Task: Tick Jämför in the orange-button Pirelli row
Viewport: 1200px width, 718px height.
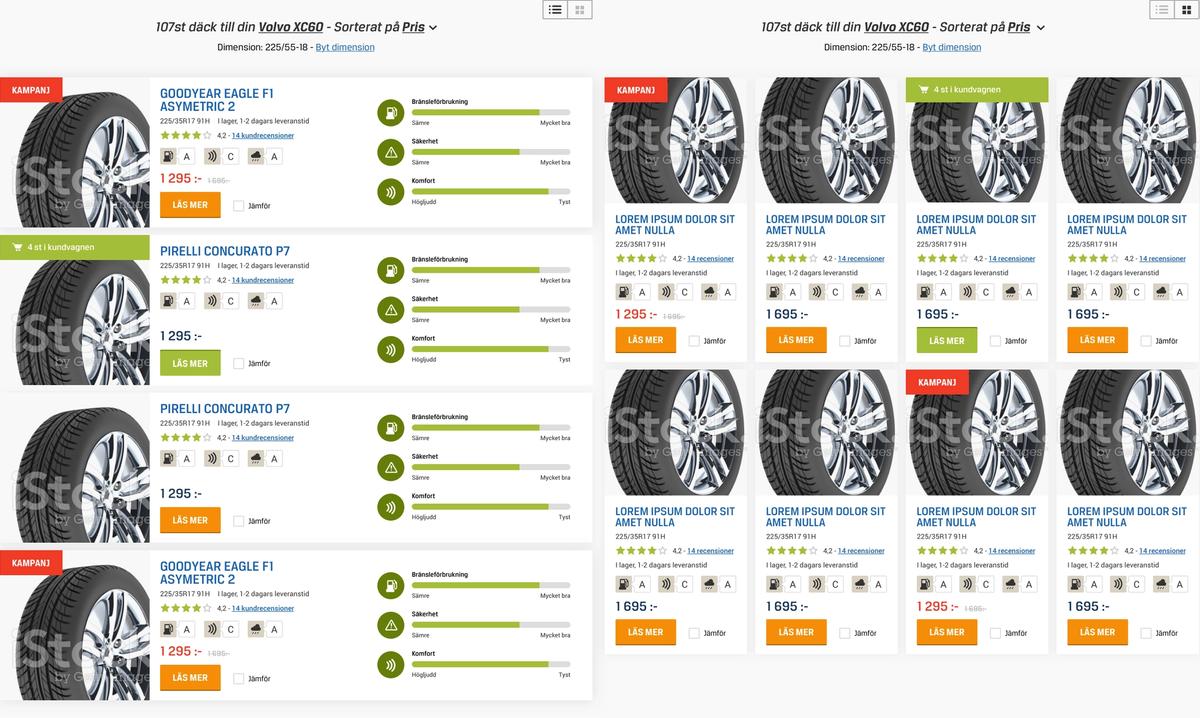Action: pos(238,521)
